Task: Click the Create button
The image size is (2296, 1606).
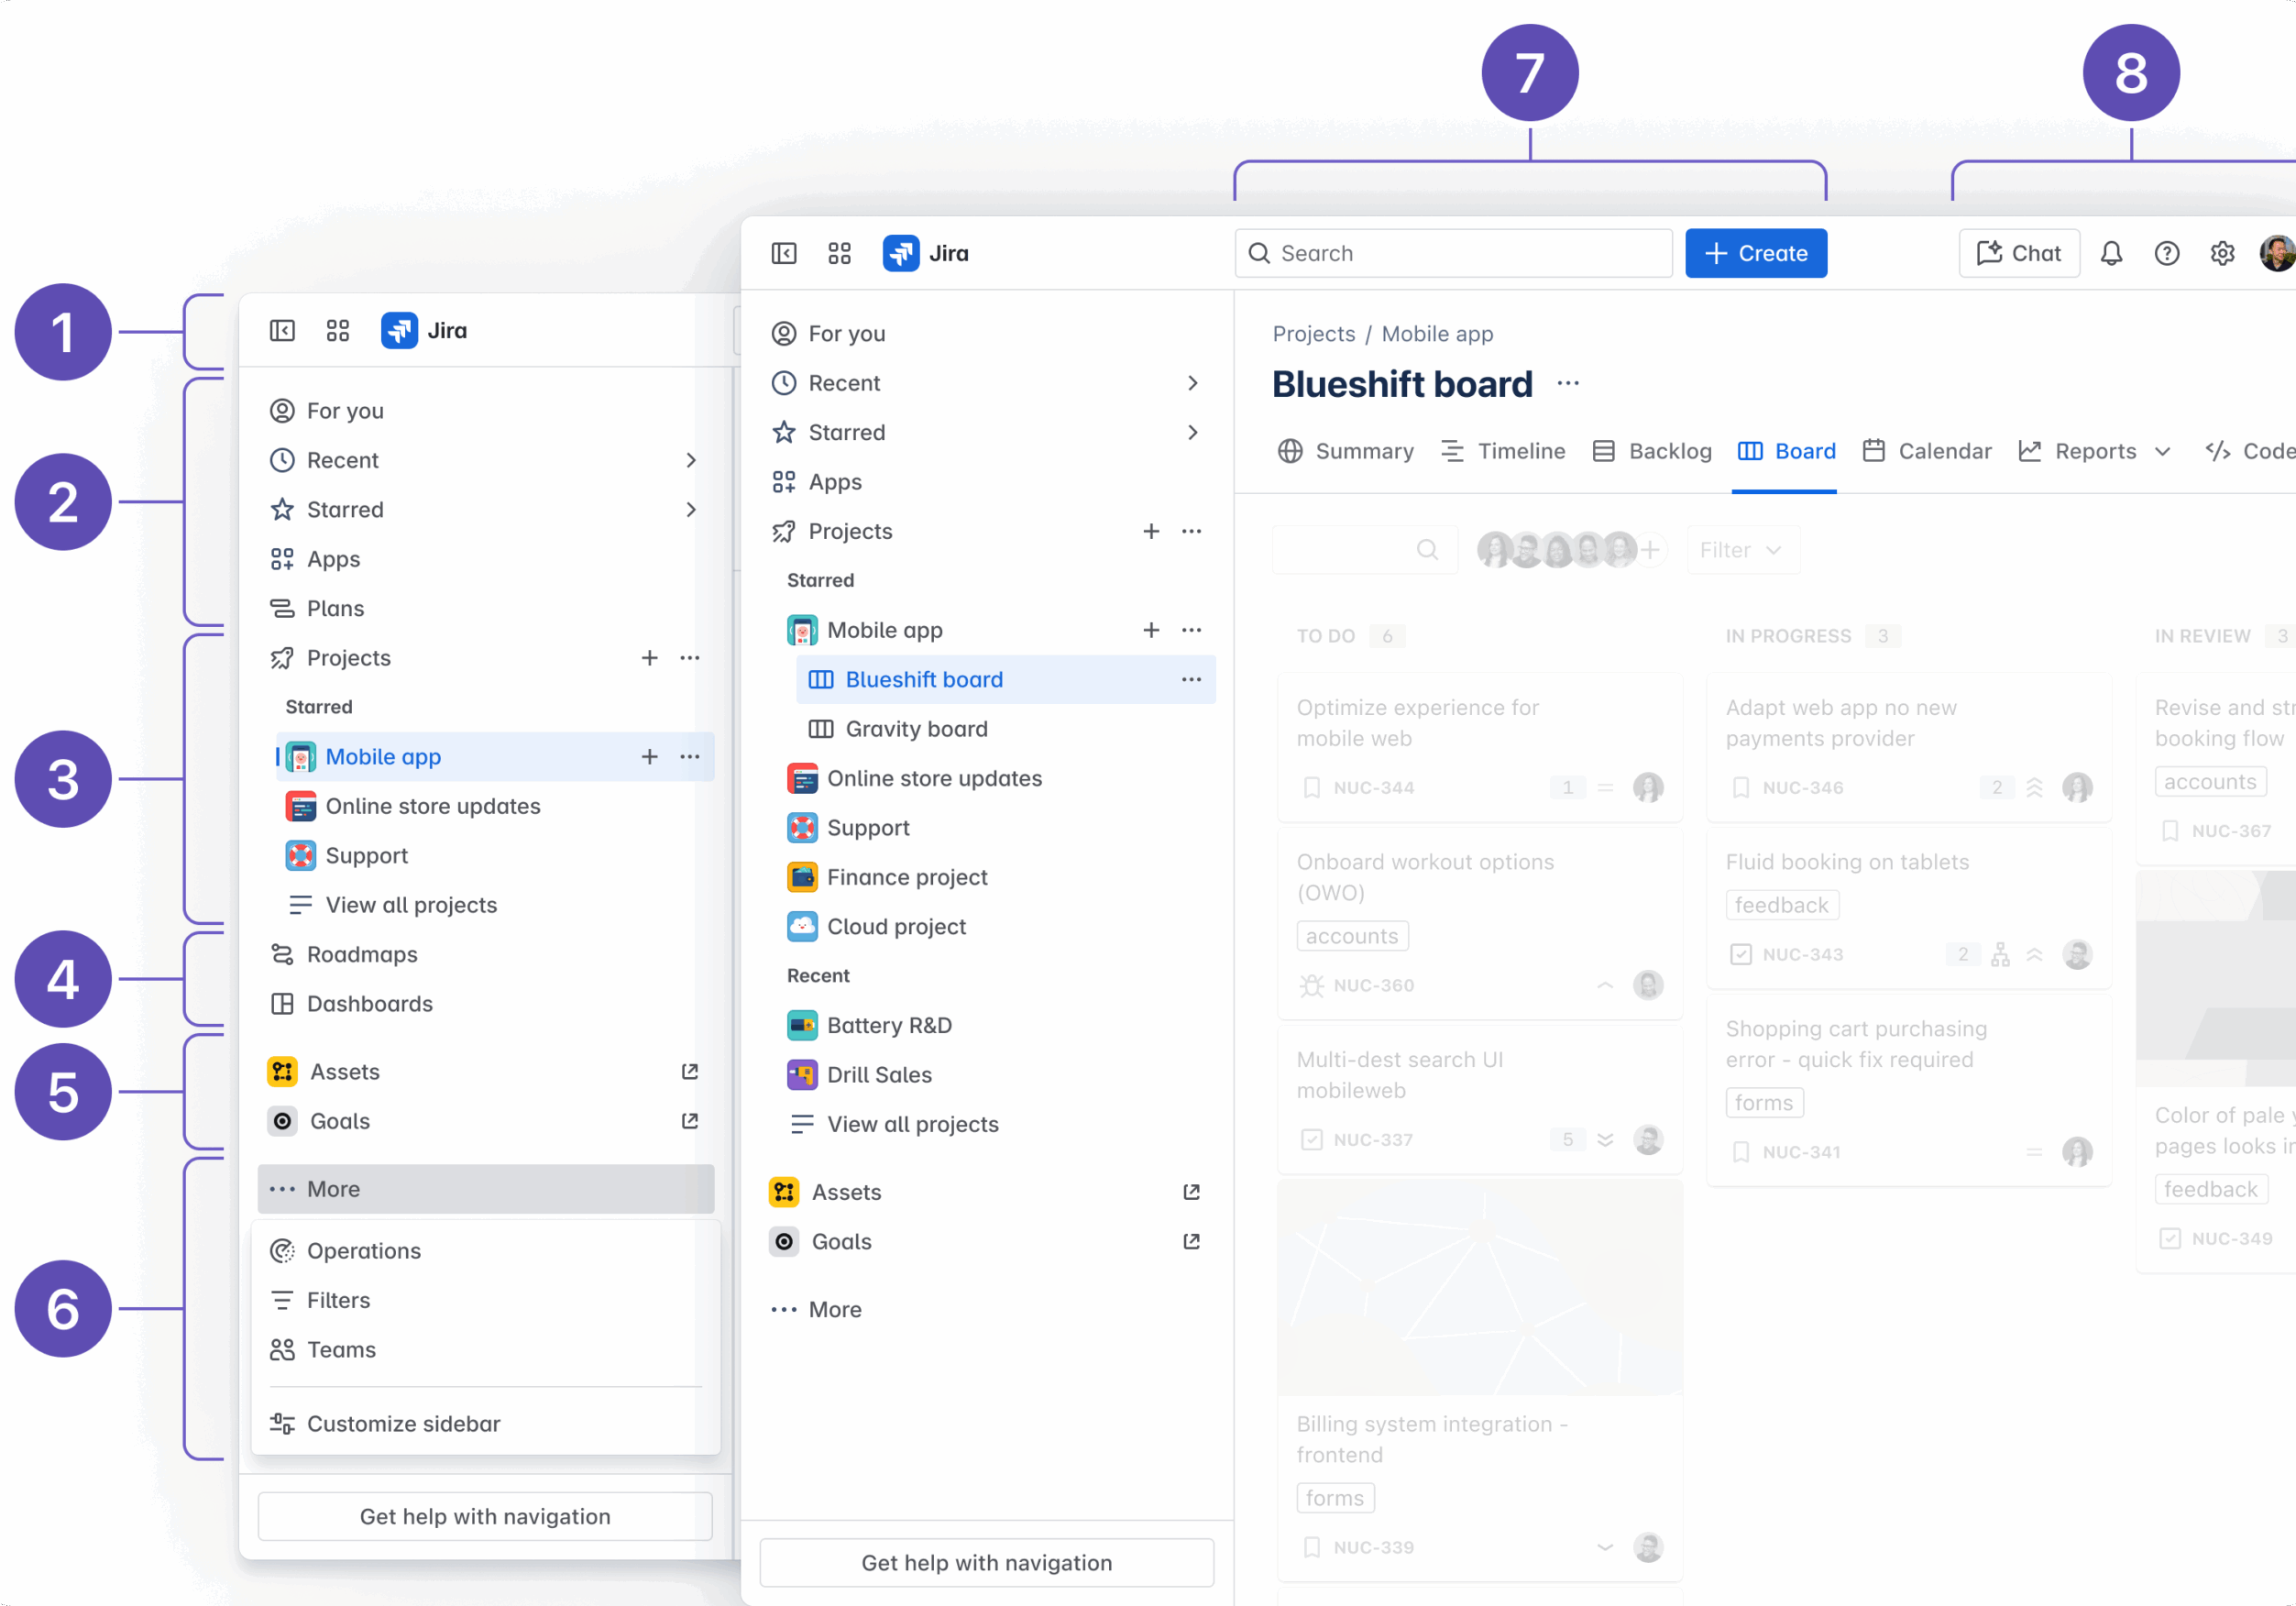Action: coord(1755,253)
